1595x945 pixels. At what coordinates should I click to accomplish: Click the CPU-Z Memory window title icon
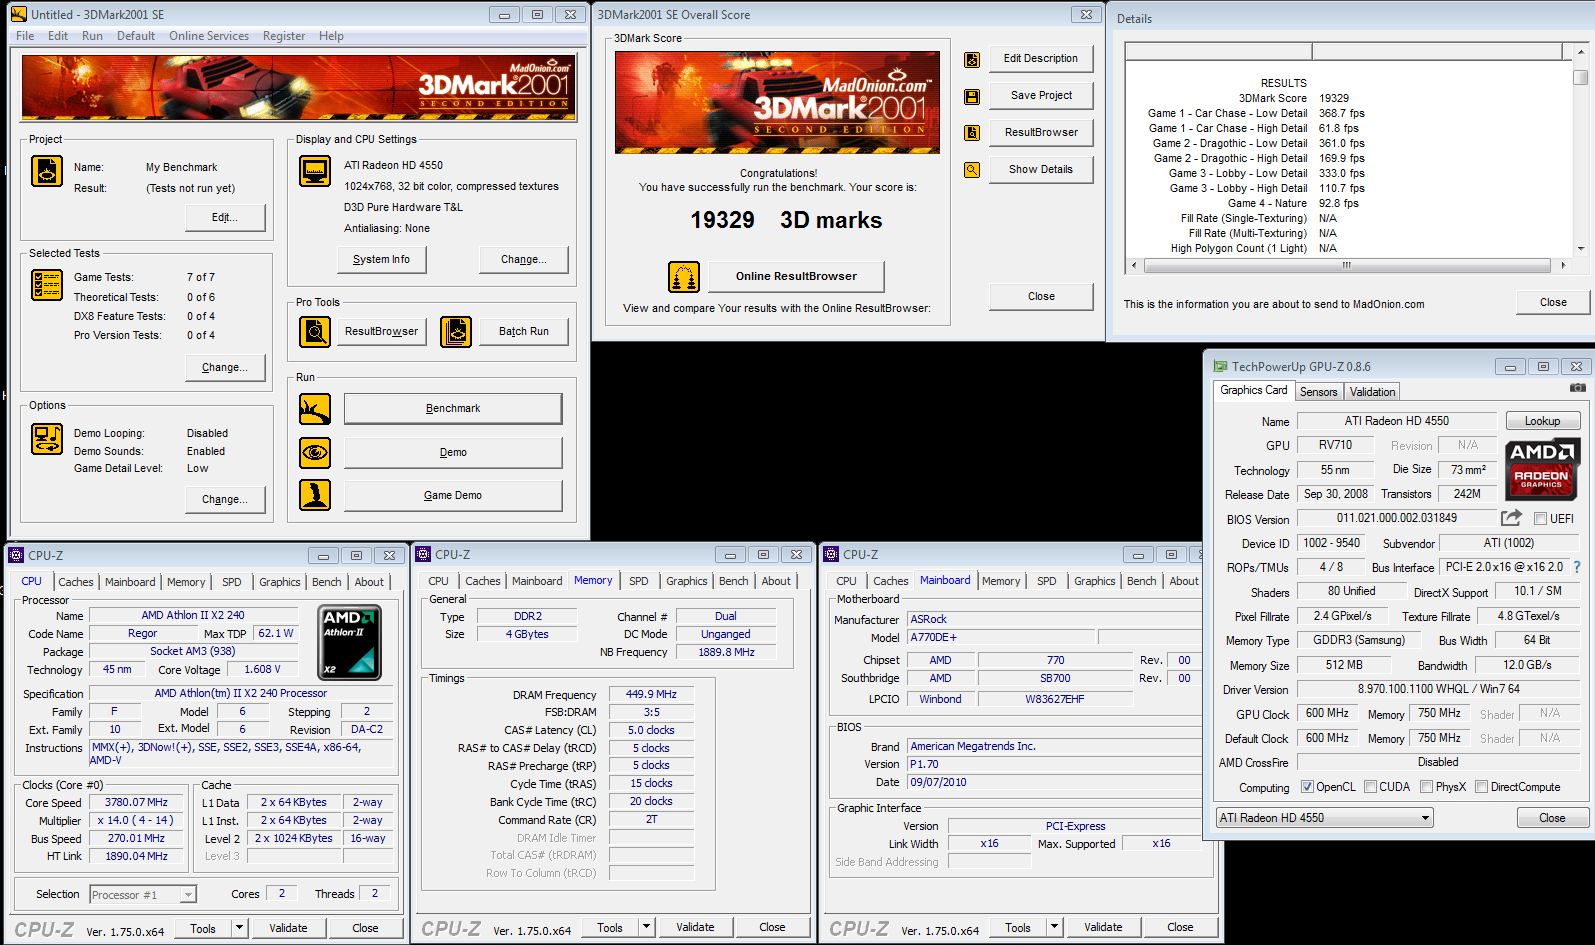tap(424, 554)
